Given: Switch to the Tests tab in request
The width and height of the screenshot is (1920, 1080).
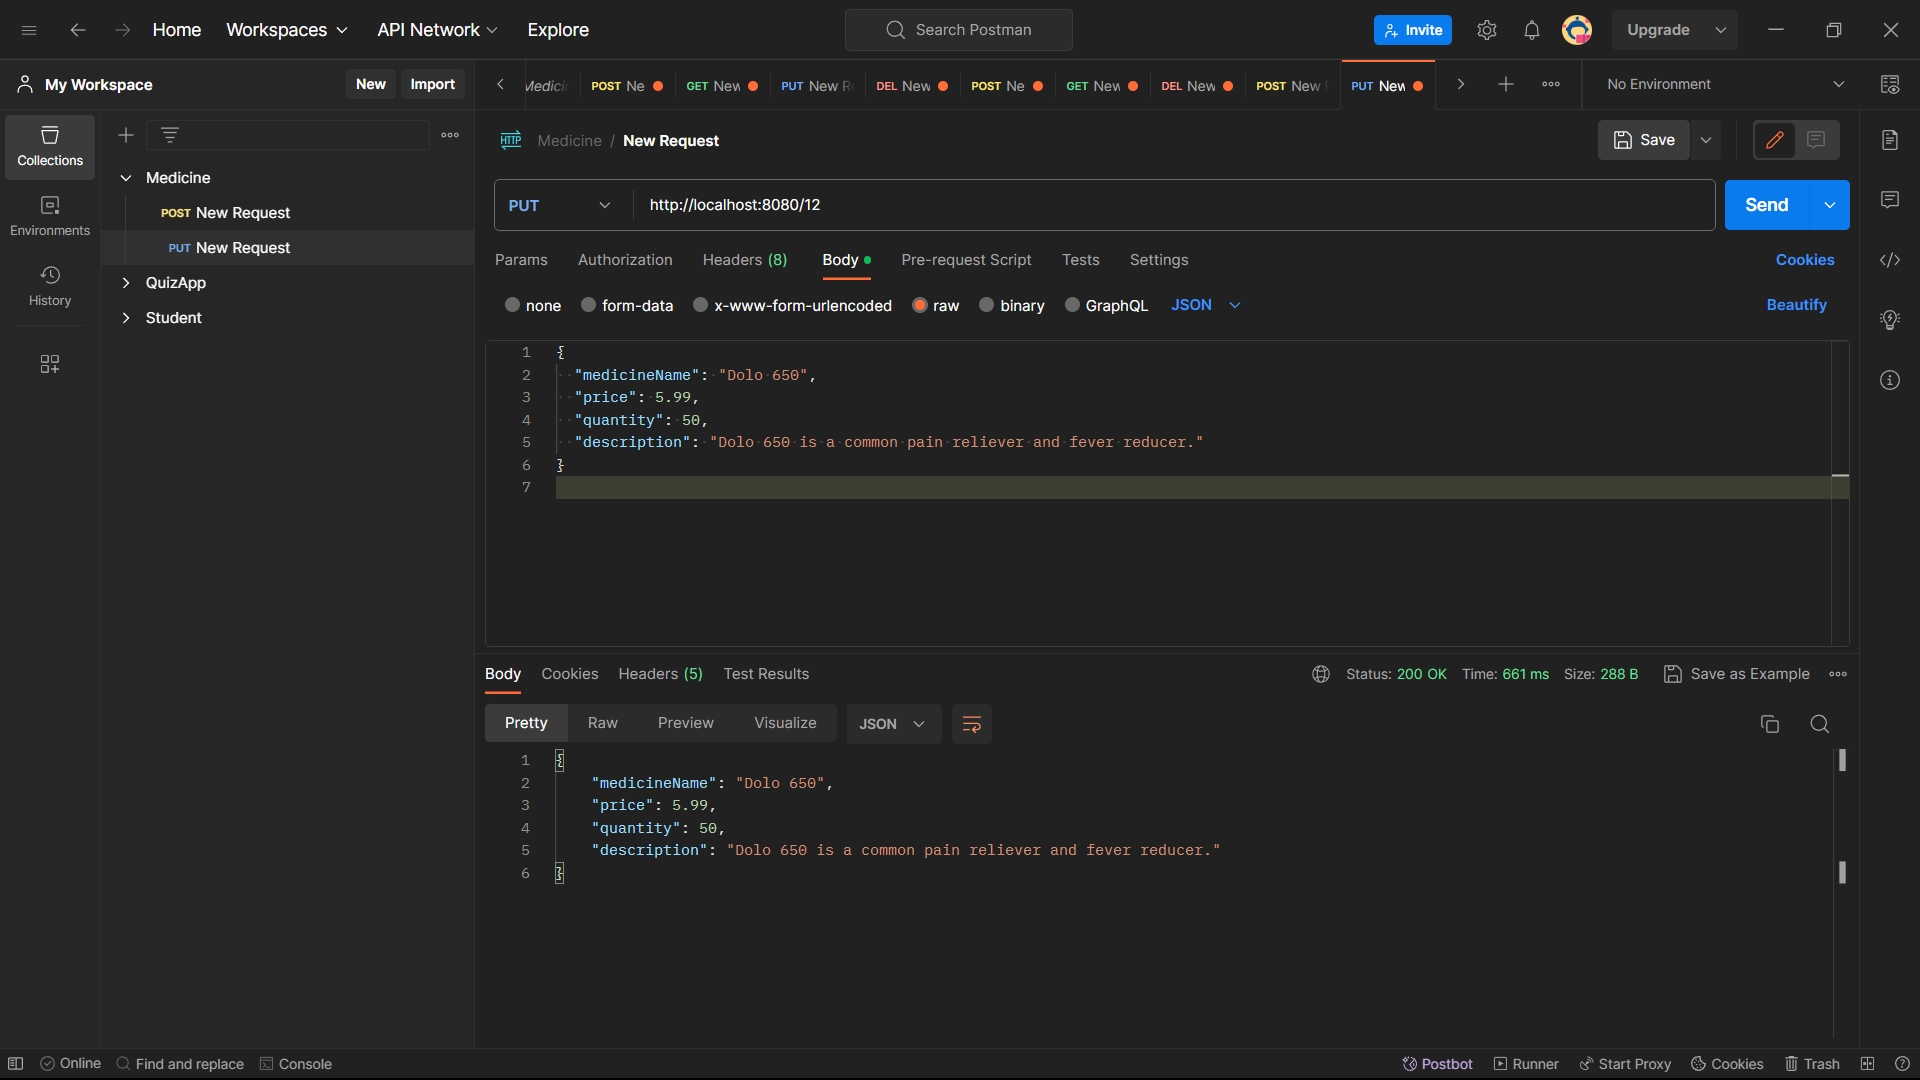Looking at the screenshot, I should pyautogui.click(x=1081, y=258).
